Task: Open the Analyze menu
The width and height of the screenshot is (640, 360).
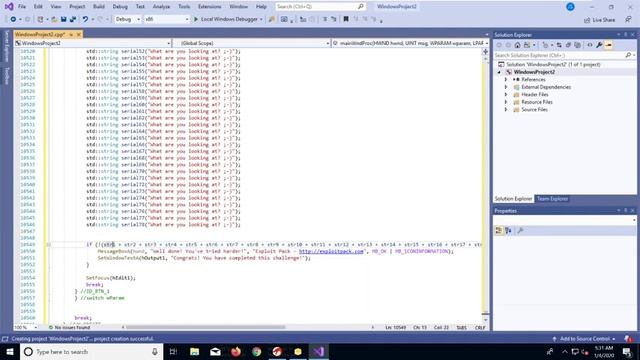Action: click(x=161, y=7)
